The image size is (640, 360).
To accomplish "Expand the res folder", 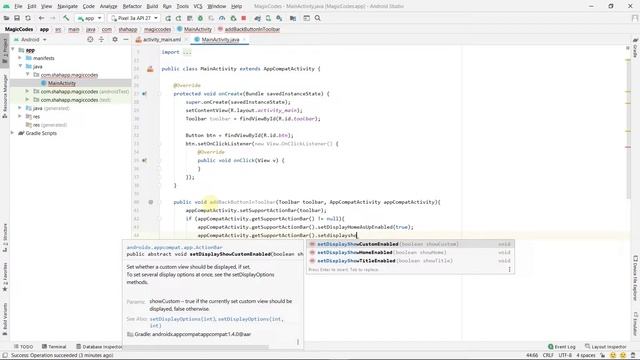I will click(20, 116).
